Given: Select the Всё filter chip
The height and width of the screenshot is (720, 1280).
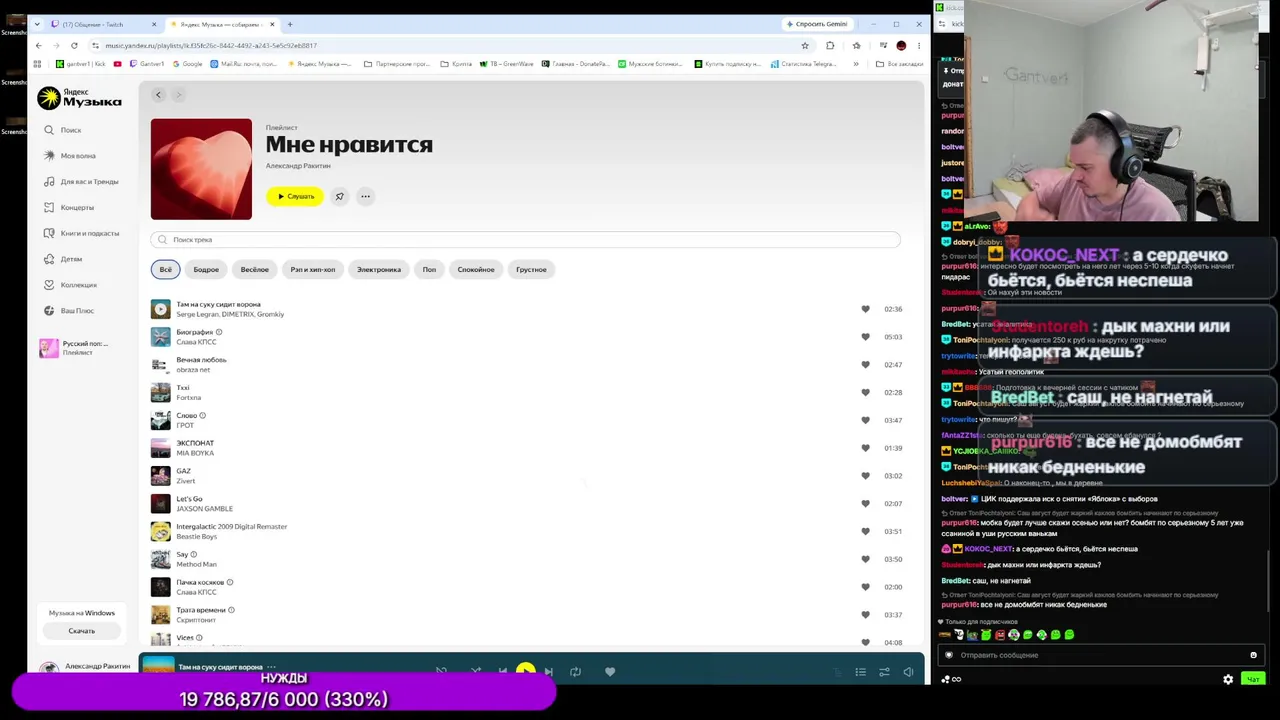Looking at the screenshot, I should point(166,269).
